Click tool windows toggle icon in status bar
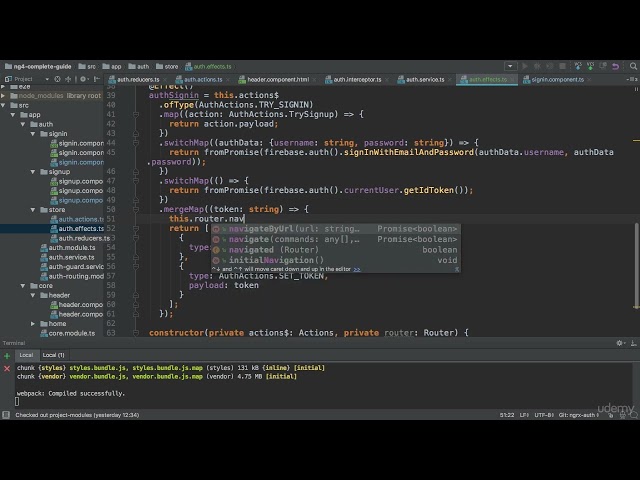This screenshot has width=640, height=480. [x=6, y=414]
